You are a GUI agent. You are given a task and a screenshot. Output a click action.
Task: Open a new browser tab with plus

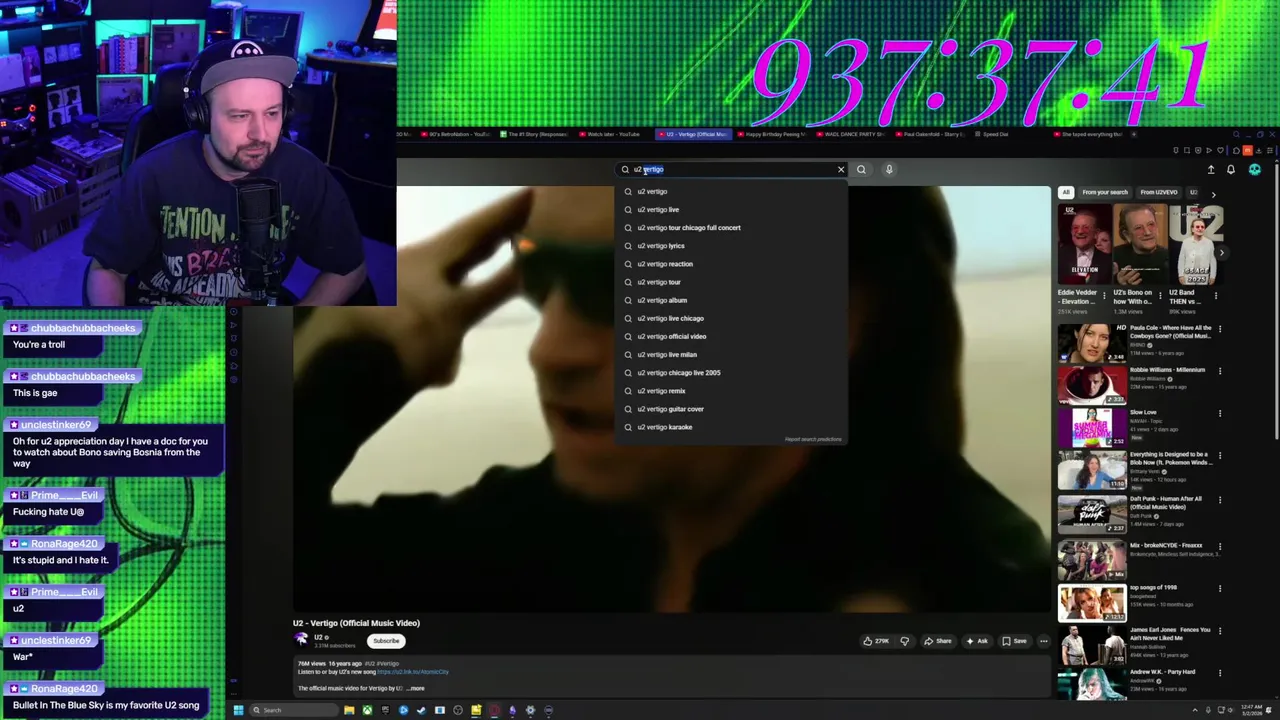point(1134,134)
